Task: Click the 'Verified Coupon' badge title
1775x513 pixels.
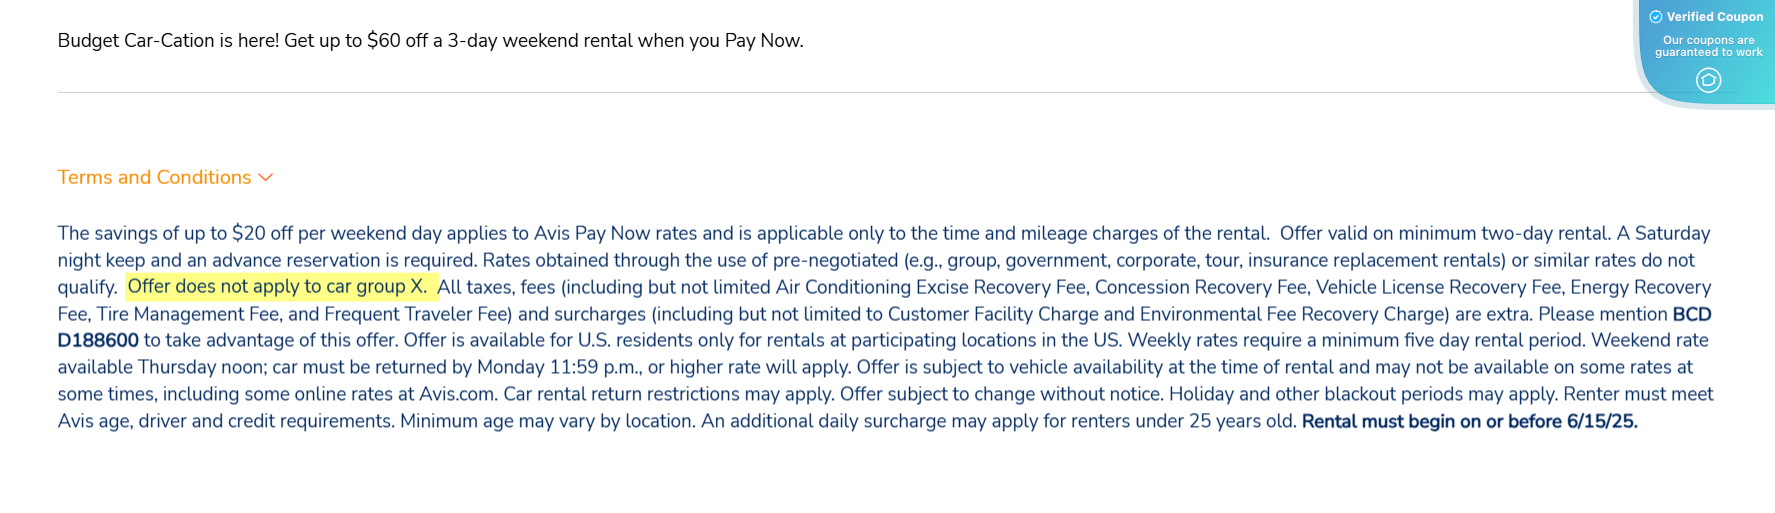Action: [1714, 17]
